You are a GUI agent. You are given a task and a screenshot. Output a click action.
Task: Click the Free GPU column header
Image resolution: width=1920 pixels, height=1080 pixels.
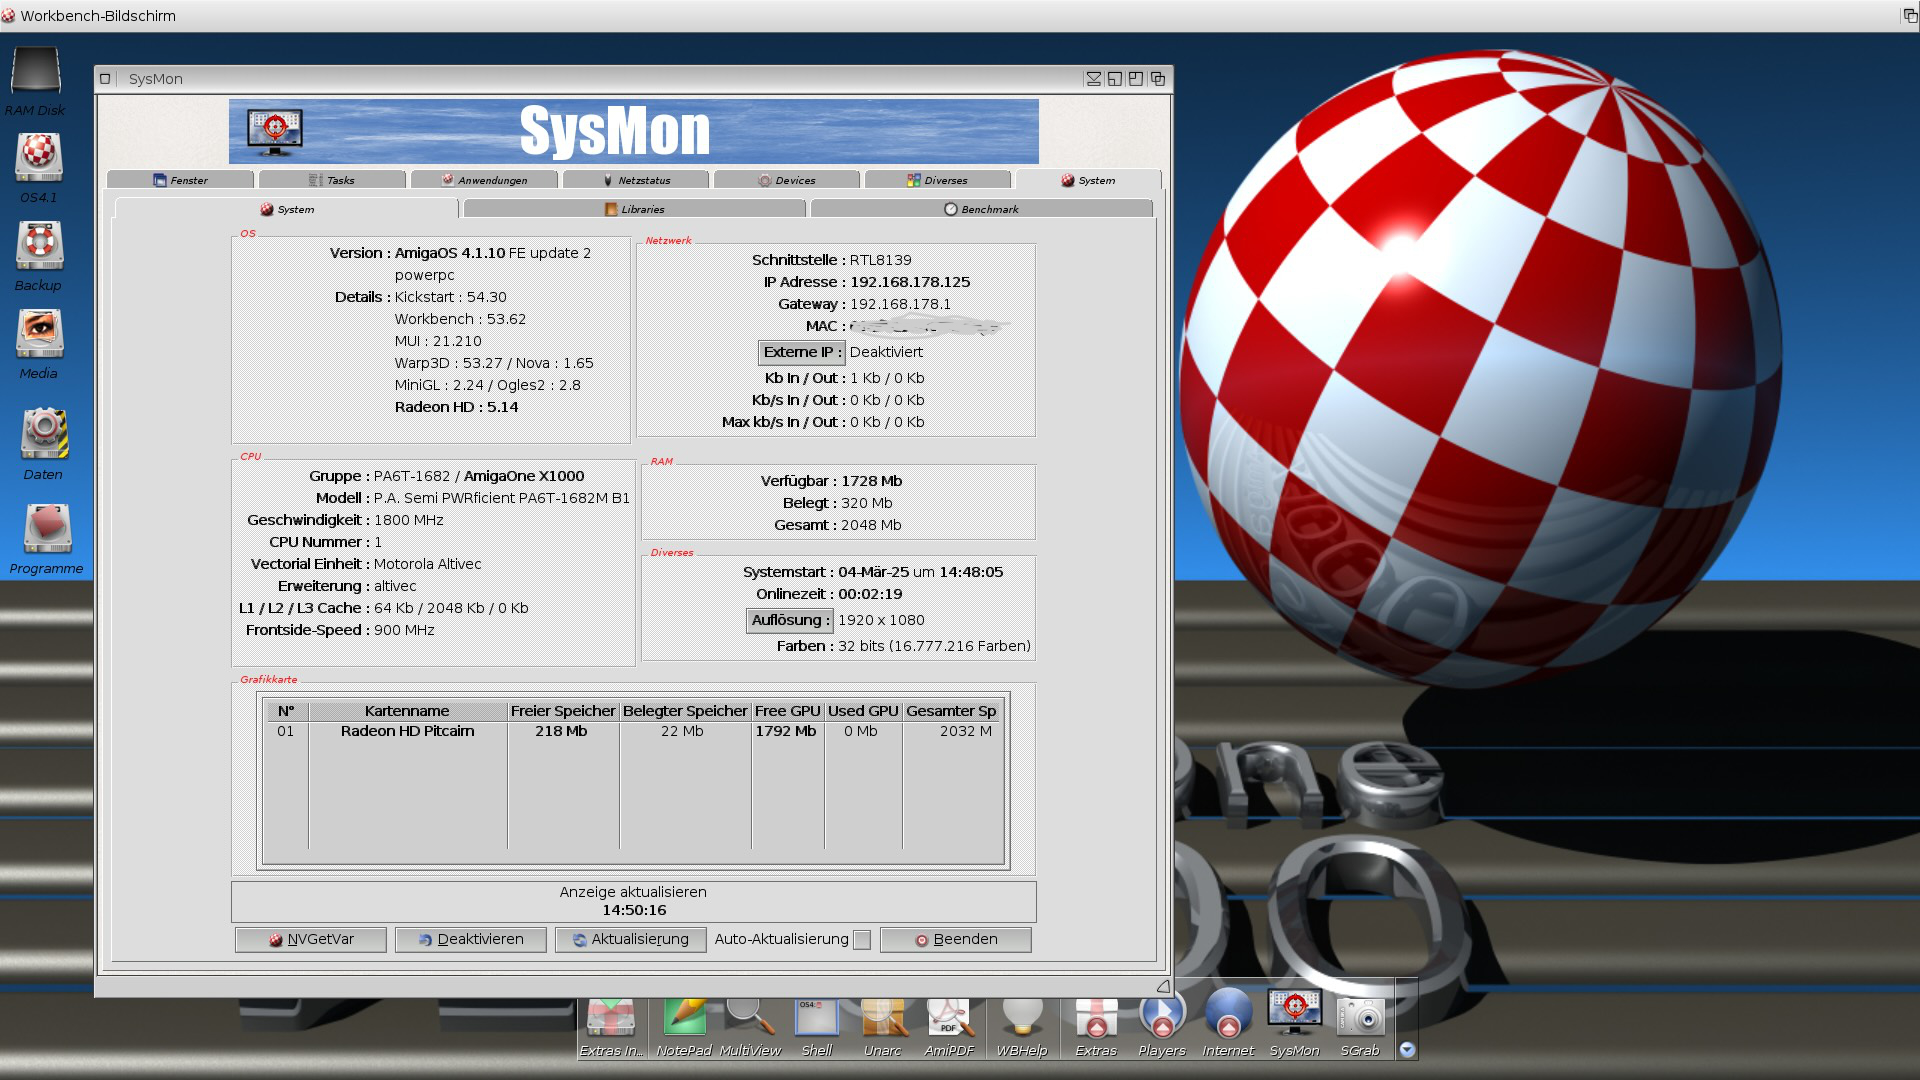[x=788, y=711]
